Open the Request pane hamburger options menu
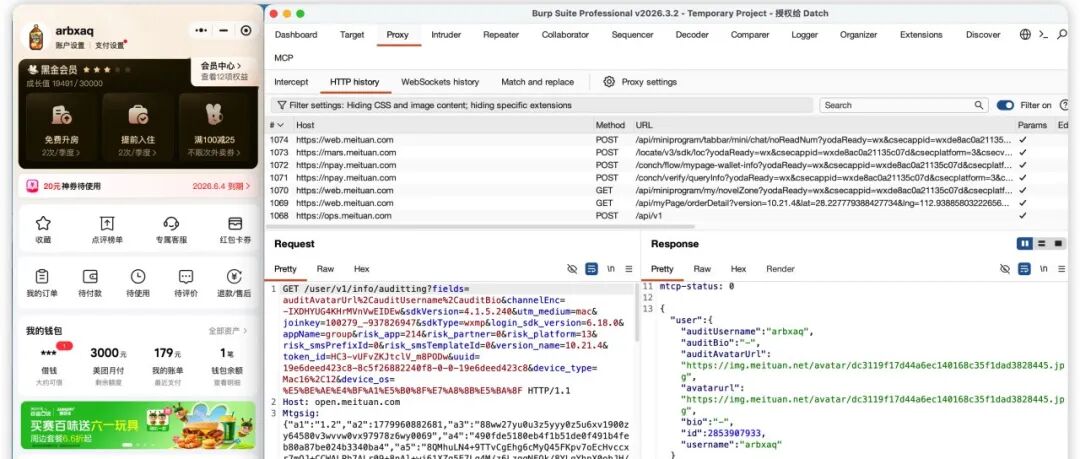This screenshot has height=459, width=1080. pos(628,269)
